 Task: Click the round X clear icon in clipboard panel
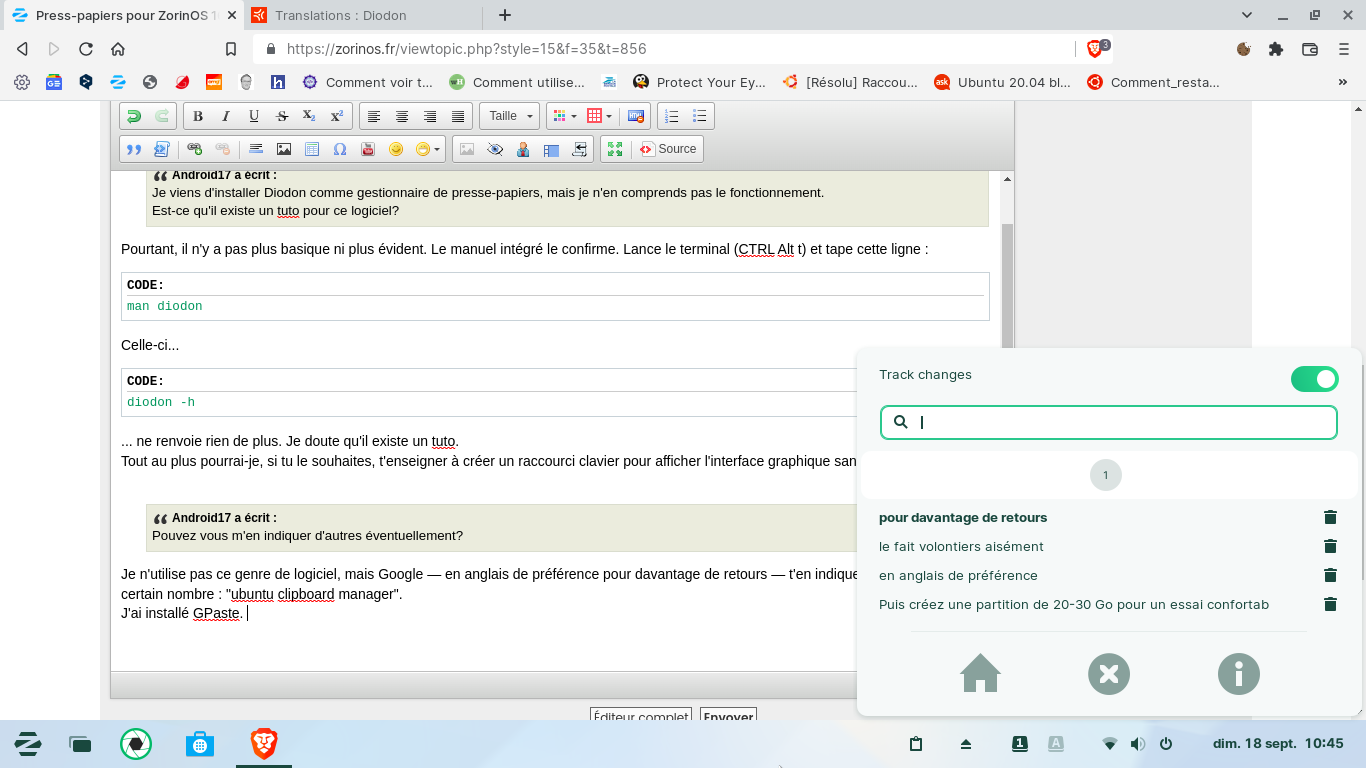(x=1108, y=673)
